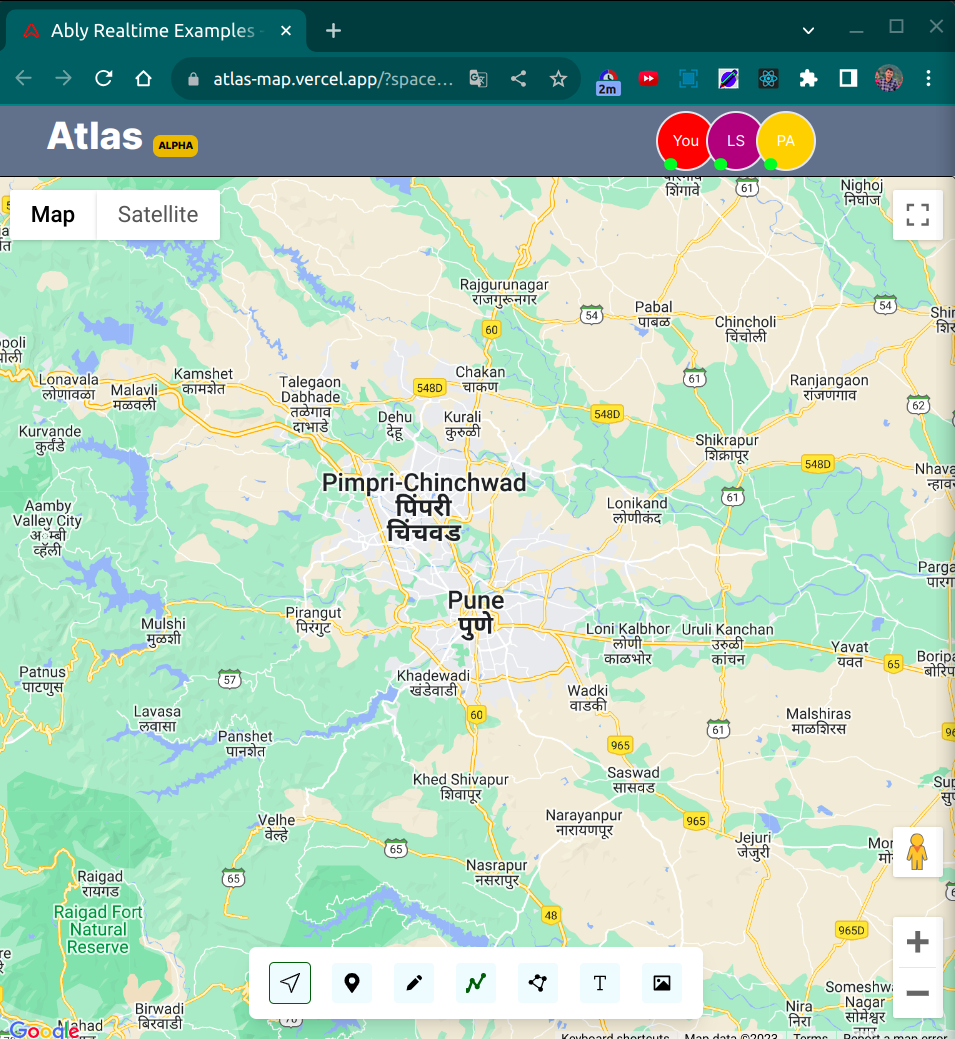Switch to Satellite map view
The image size is (955, 1039).
[158, 215]
